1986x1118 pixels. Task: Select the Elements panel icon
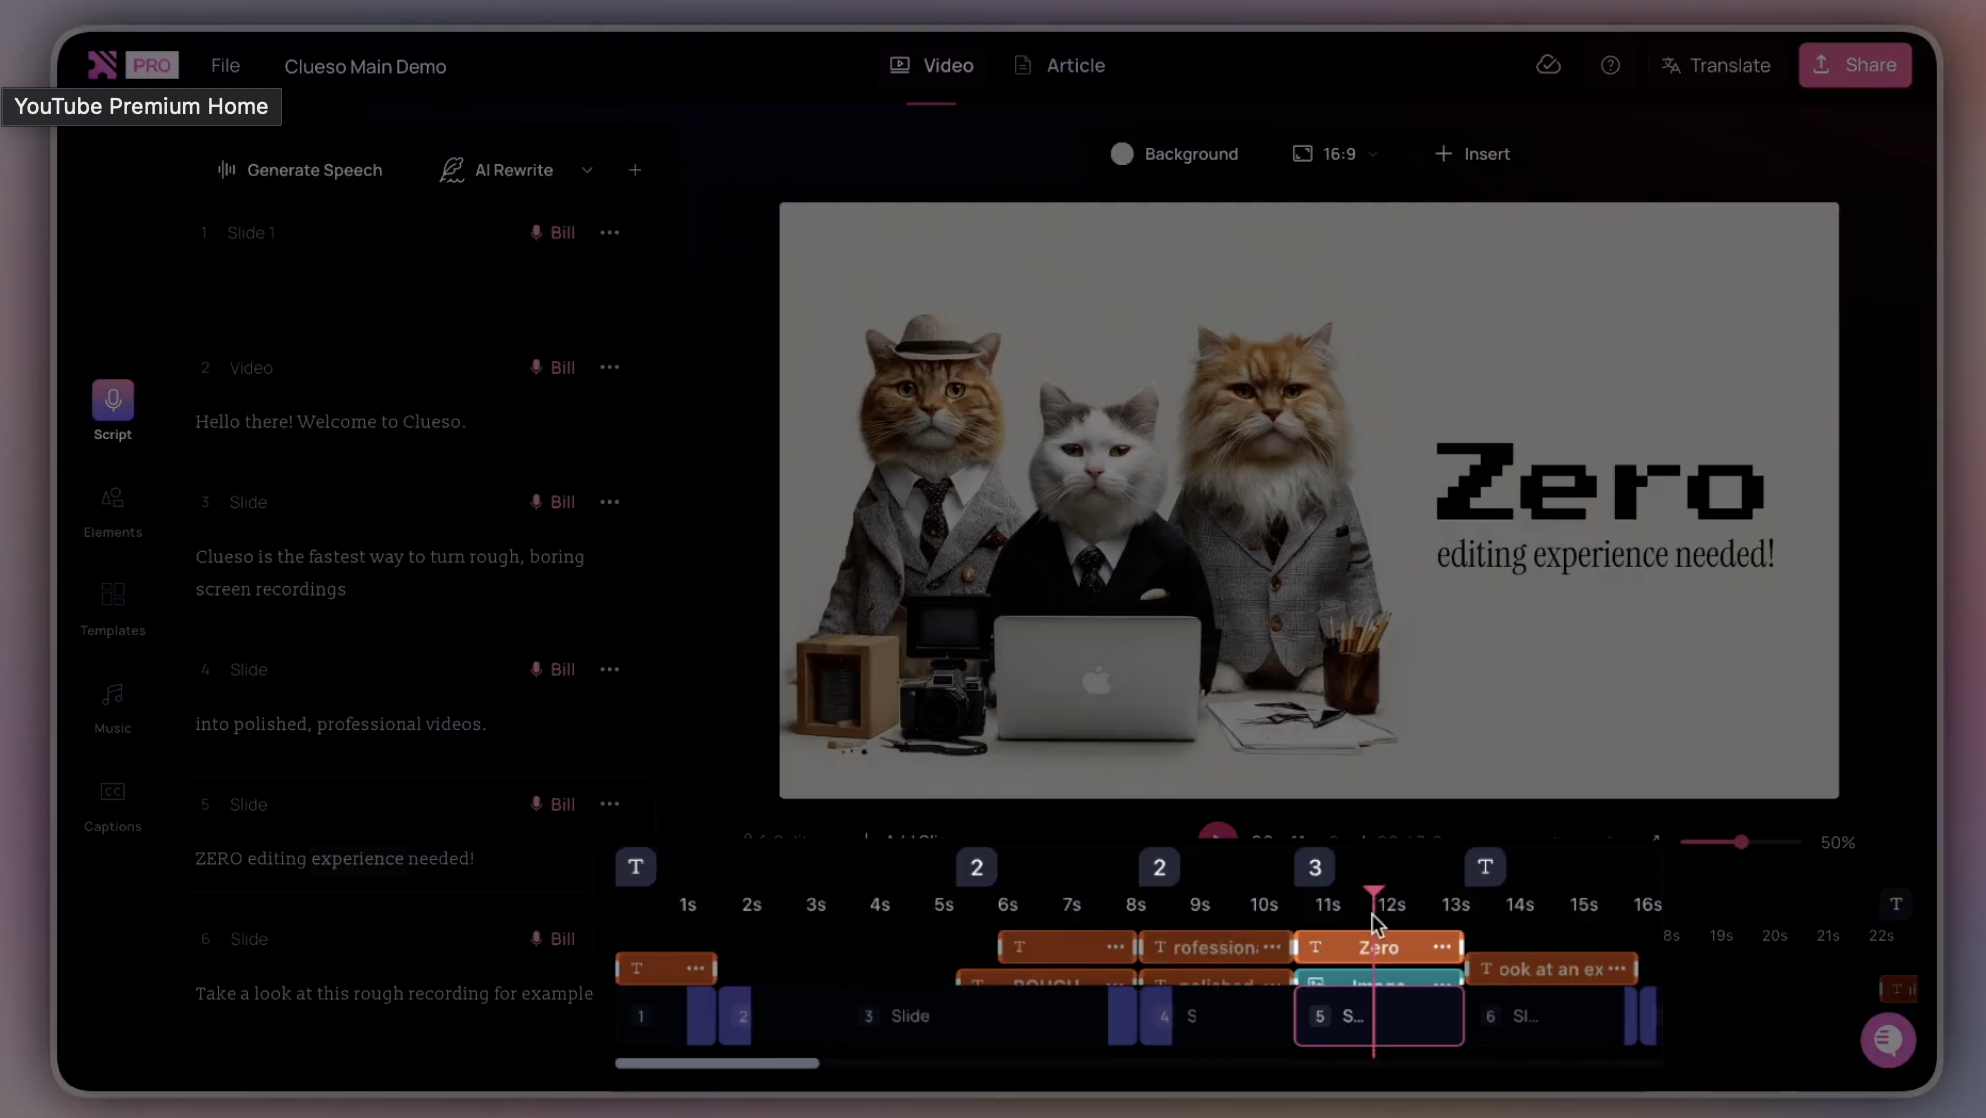(x=112, y=497)
